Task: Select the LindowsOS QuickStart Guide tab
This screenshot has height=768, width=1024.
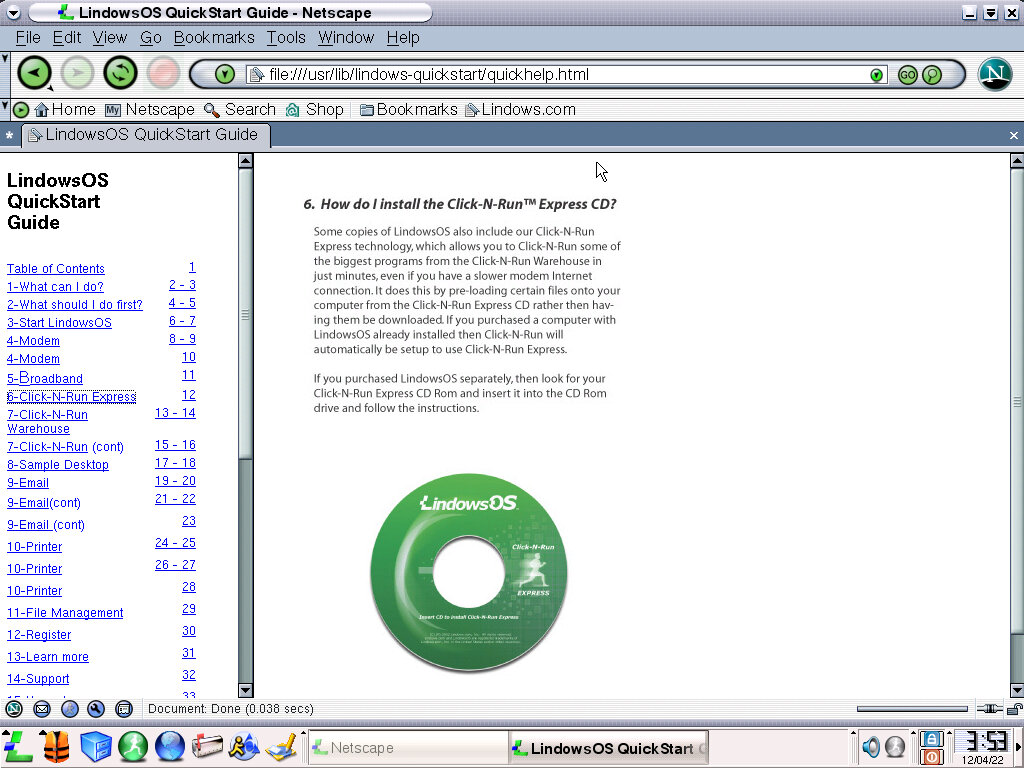Action: (145, 135)
